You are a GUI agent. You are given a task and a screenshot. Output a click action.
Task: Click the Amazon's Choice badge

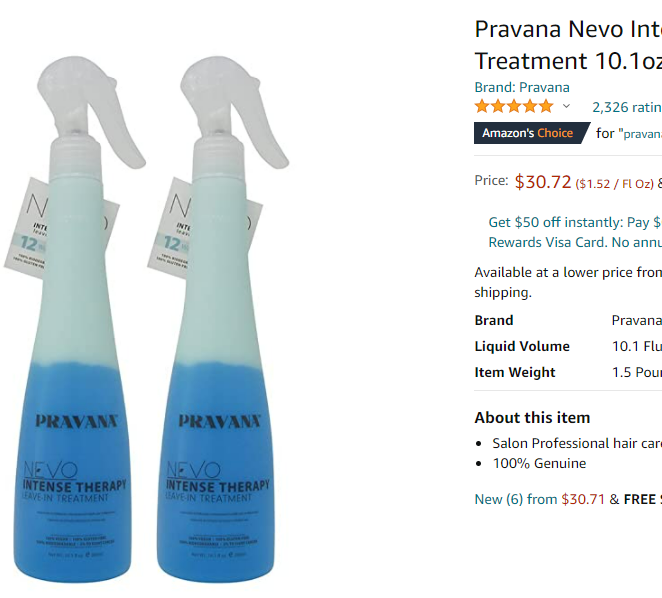click(532, 133)
